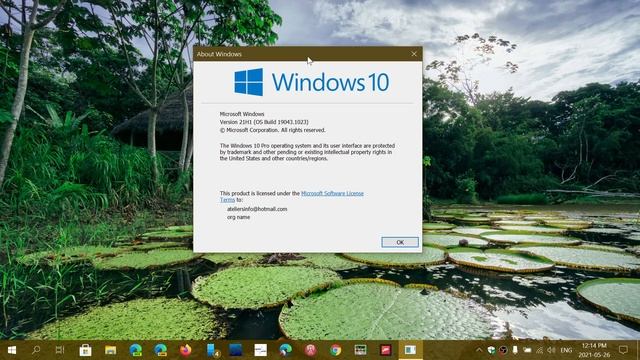
Task: Launch Microsoft Store from taskbar
Action: pyautogui.click(x=85, y=350)
